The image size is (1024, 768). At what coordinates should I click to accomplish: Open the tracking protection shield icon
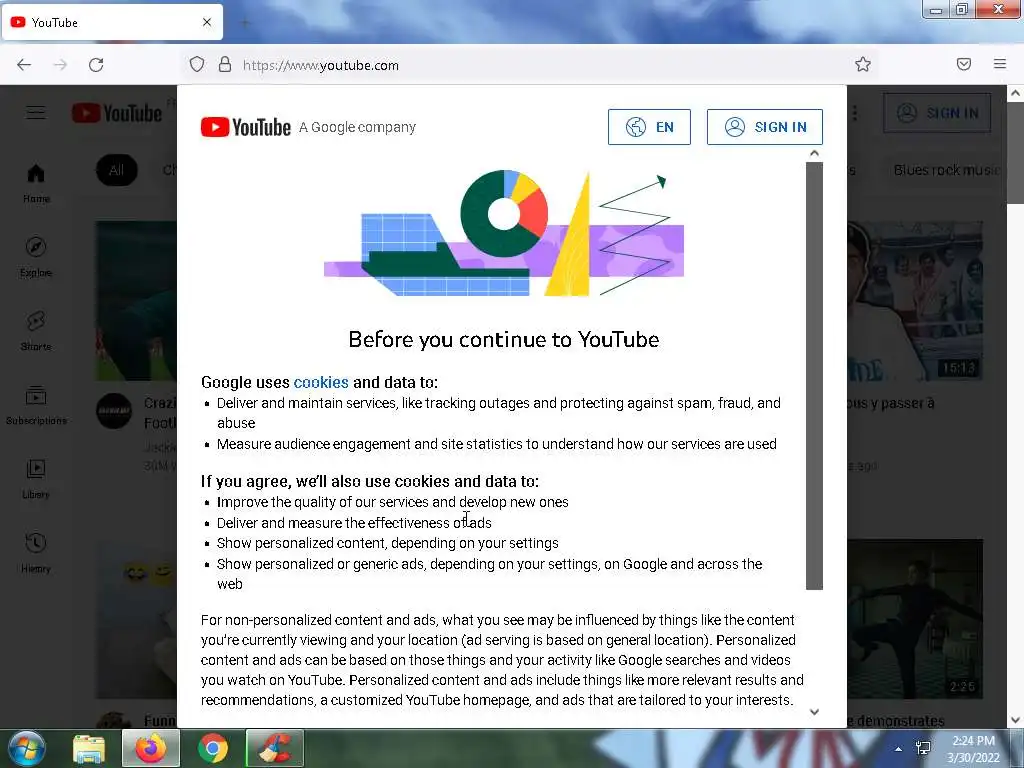coord(197,65)
